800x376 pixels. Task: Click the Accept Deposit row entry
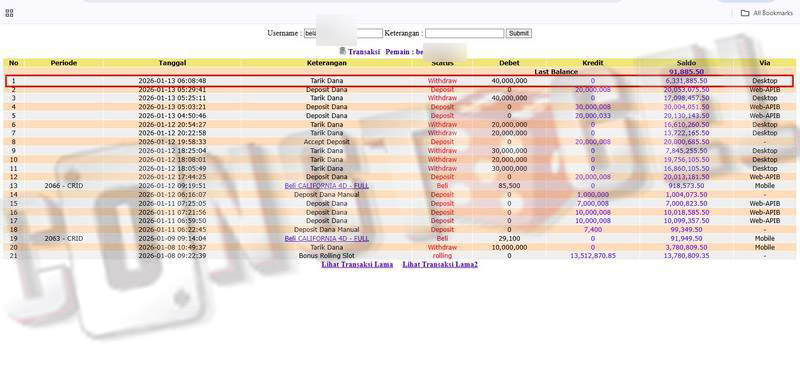click(327, 142)
